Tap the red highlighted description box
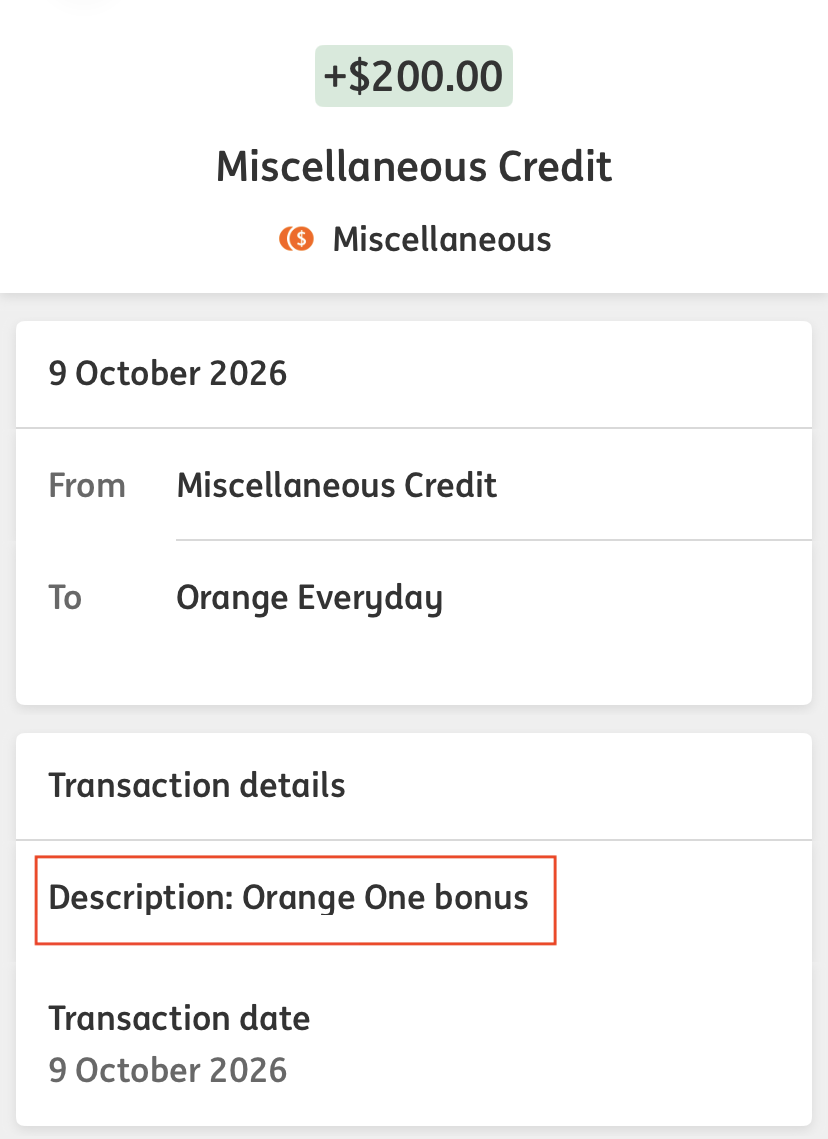Image resolution: width=828 pixels, height=1139 pixels. pyautogui.click(x=296, y=900)
